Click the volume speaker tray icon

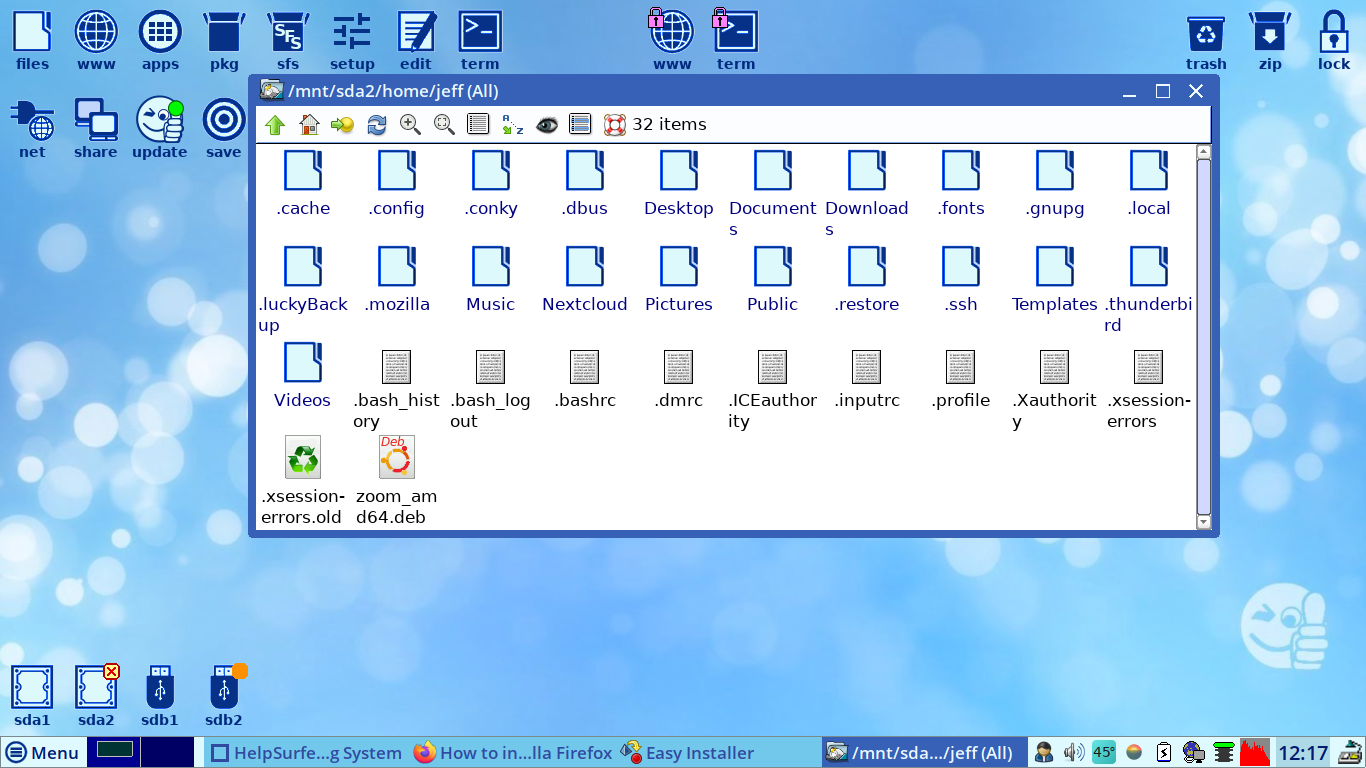[1074, 752]
